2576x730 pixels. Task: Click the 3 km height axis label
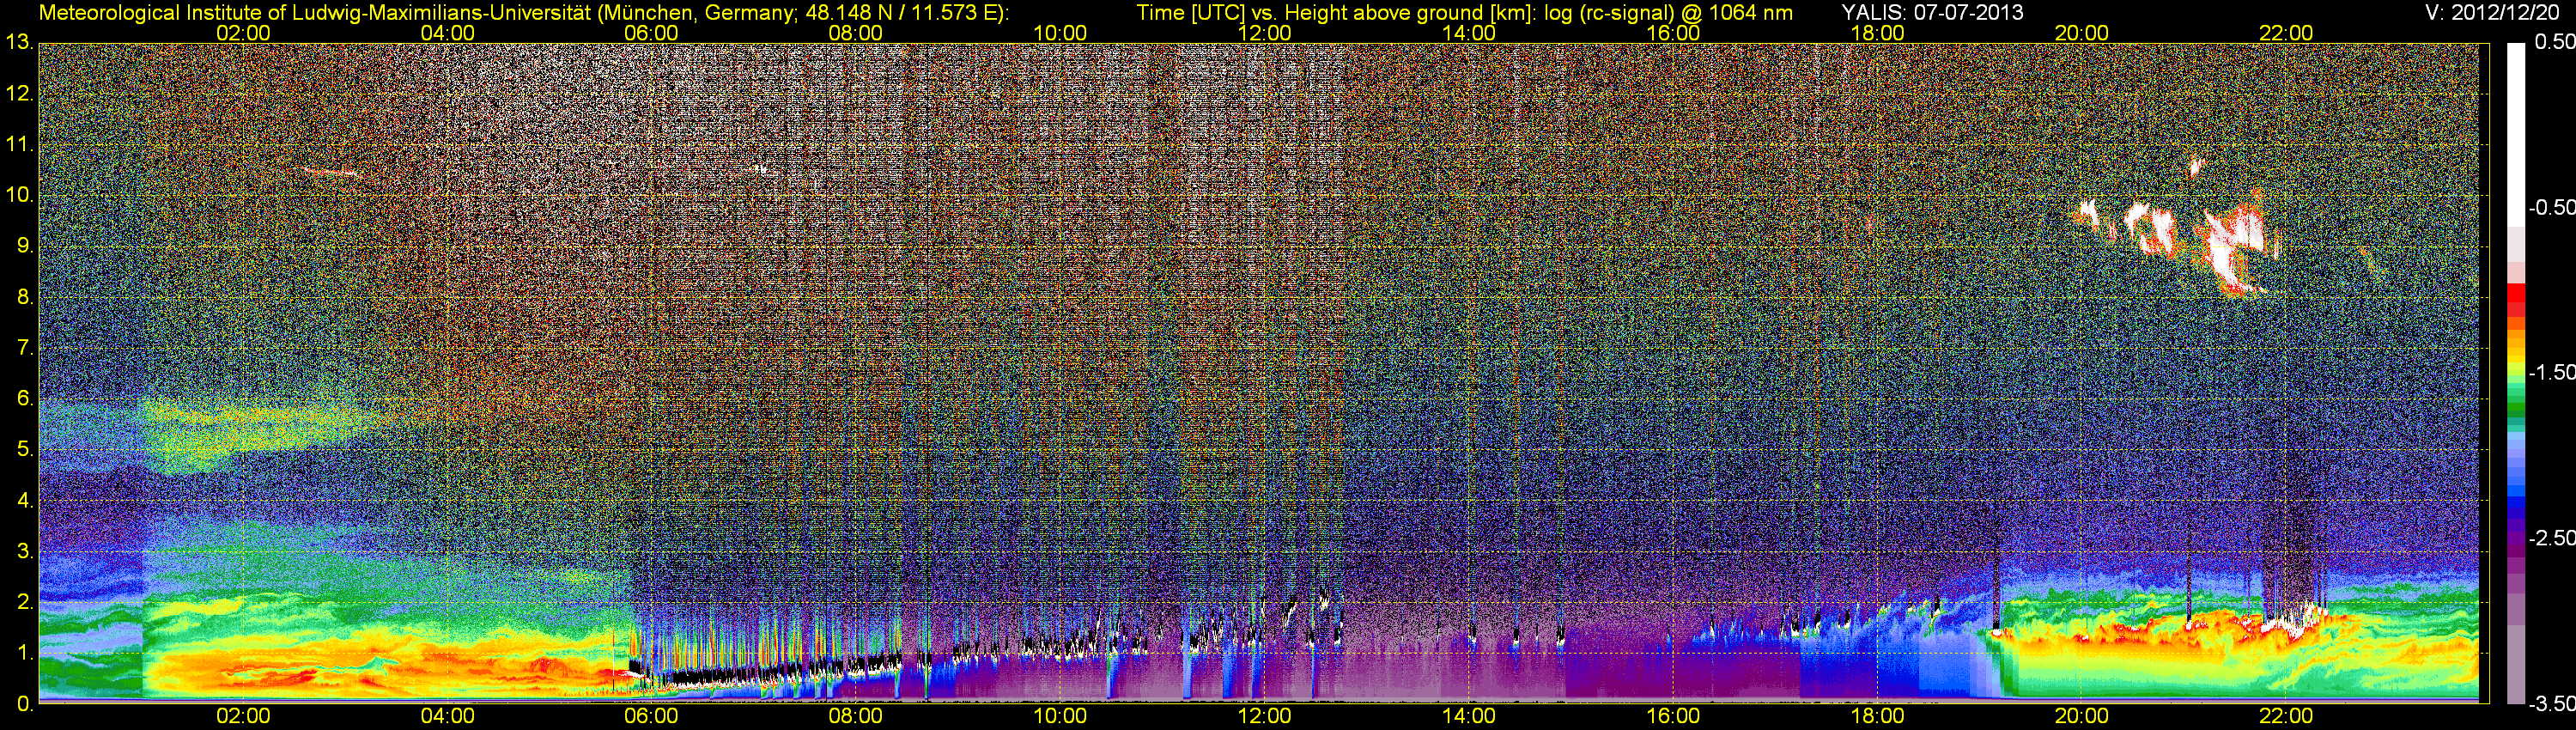pyautogui.click(x=24, y=551)
